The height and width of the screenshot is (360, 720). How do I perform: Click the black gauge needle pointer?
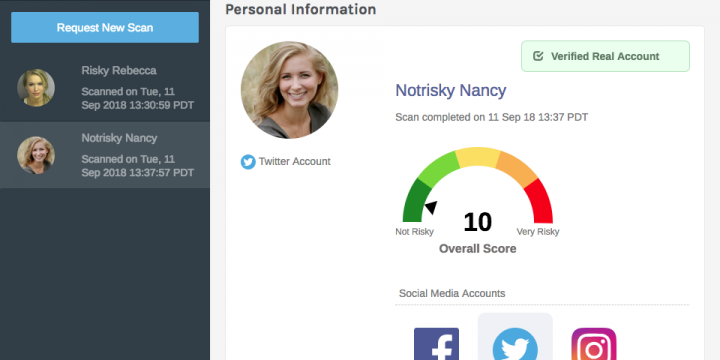pos(431,207)
